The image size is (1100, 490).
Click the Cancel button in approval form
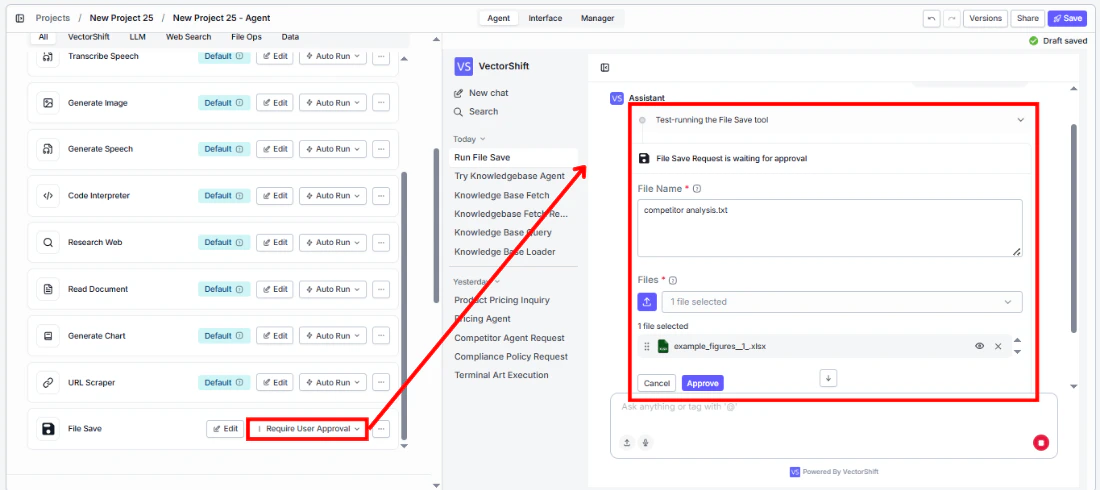pos(657,383)
